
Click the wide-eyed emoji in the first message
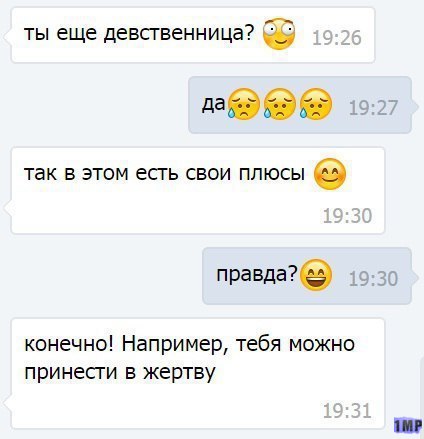279,34
